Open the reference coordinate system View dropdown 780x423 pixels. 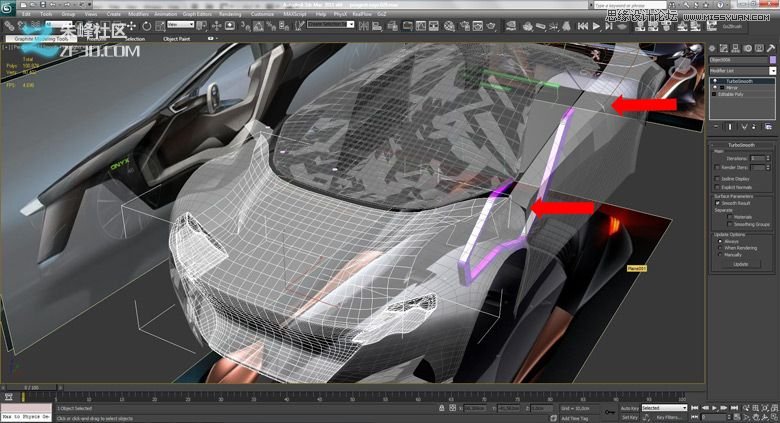point(180,24)
